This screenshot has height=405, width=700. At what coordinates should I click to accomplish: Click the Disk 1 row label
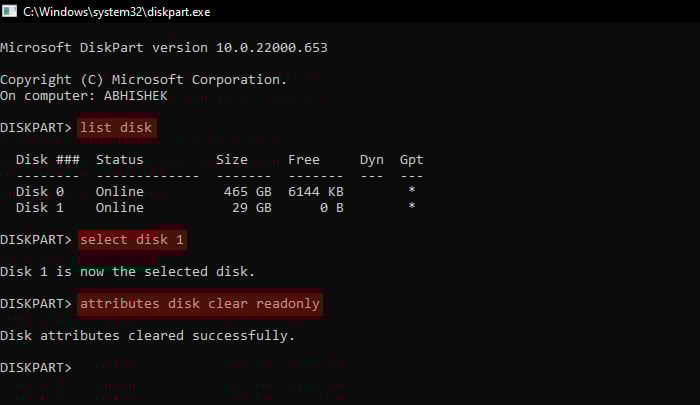point(40,208)
